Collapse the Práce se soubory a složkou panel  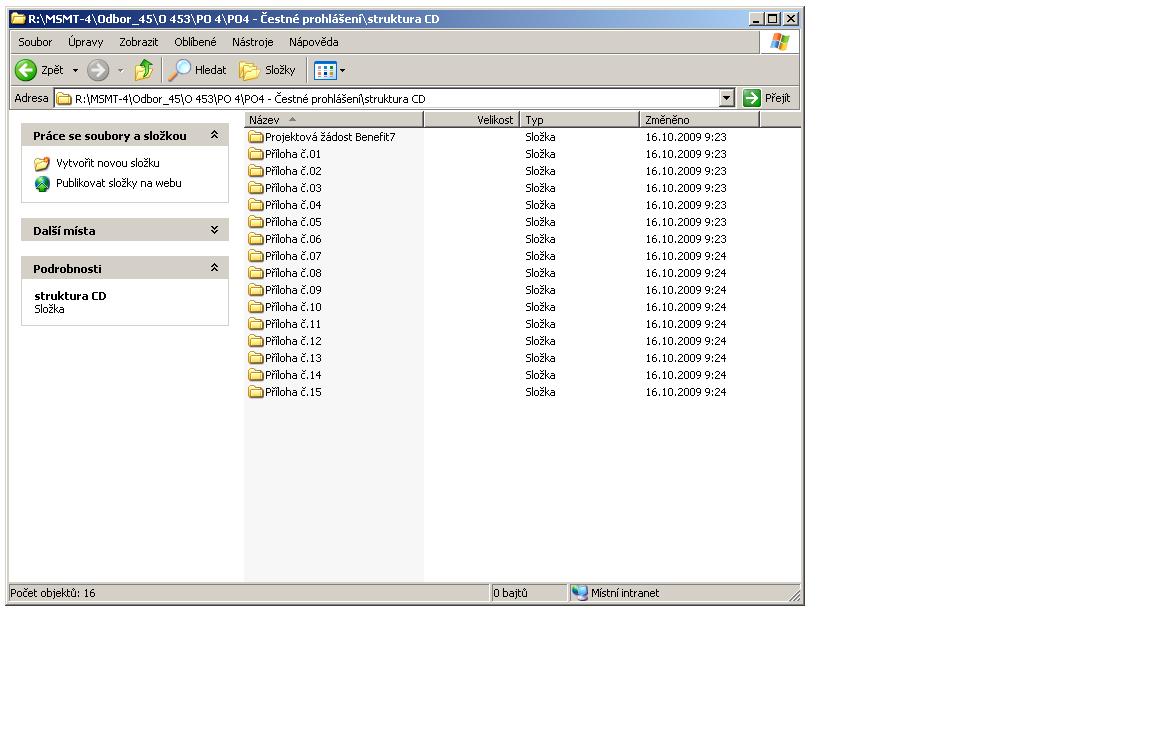[214, 135]
